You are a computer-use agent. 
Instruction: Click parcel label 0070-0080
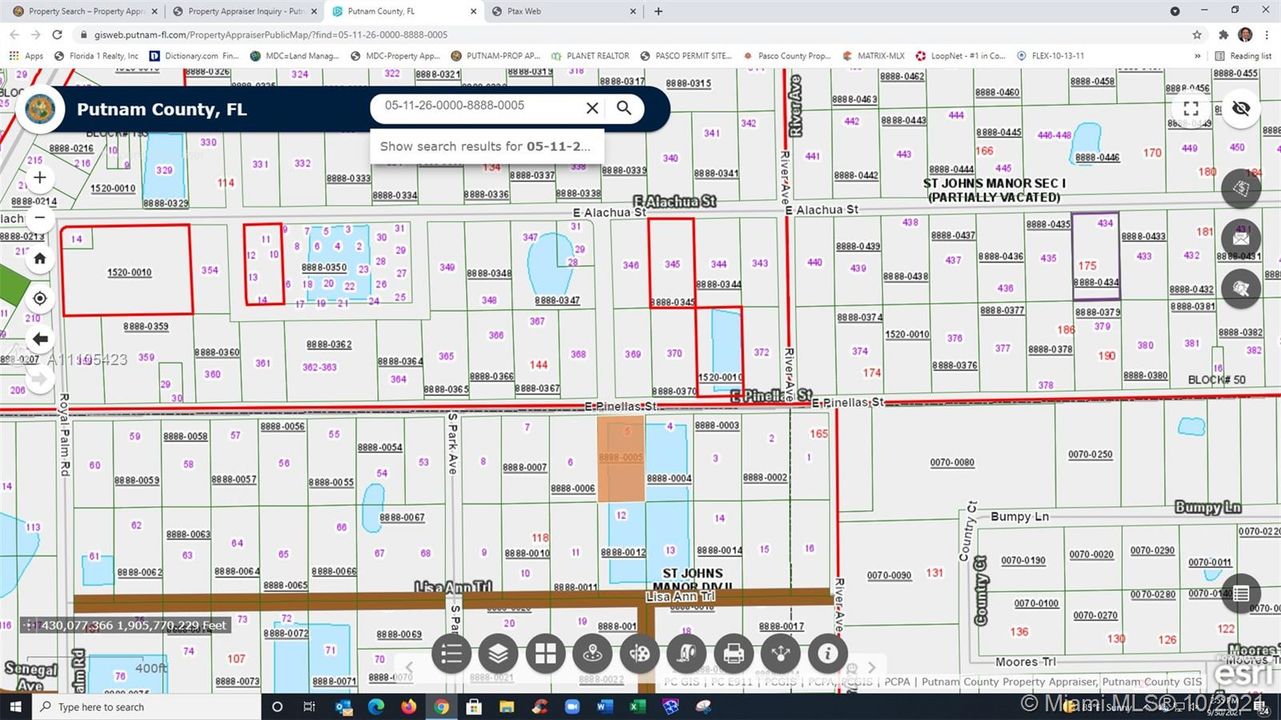(951, 463)
